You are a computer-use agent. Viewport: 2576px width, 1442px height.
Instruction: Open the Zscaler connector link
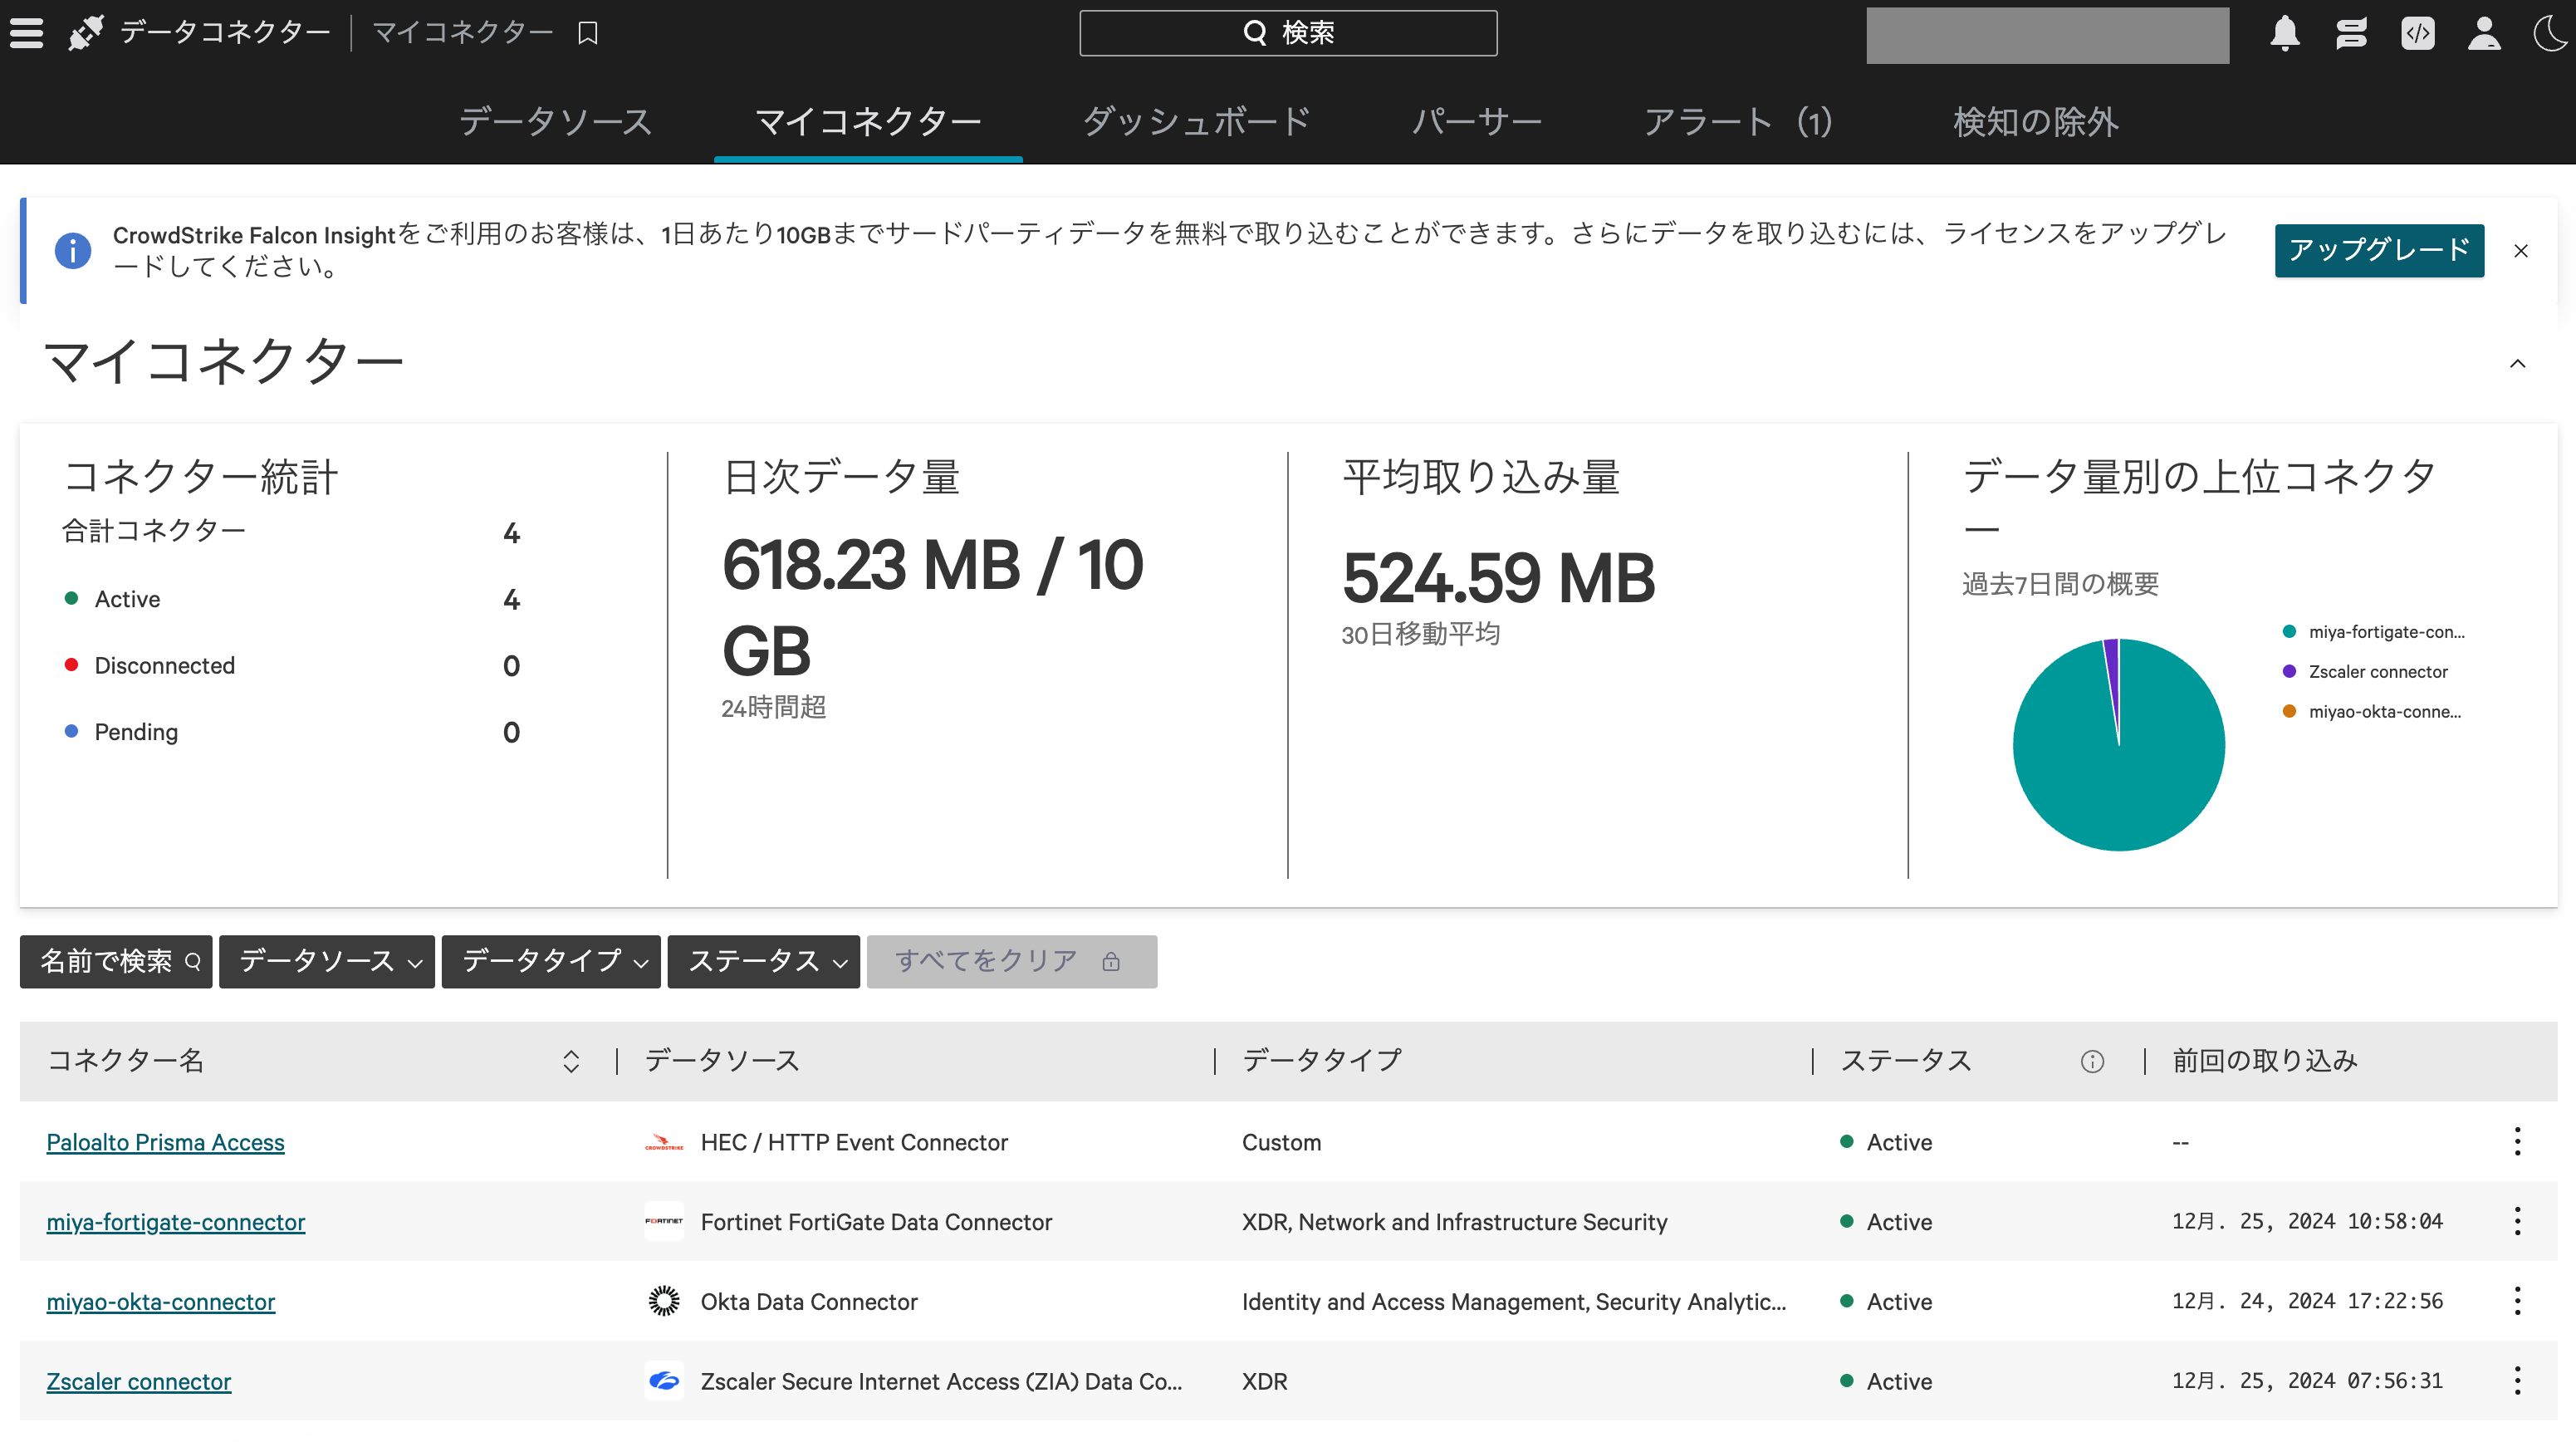139,1382
